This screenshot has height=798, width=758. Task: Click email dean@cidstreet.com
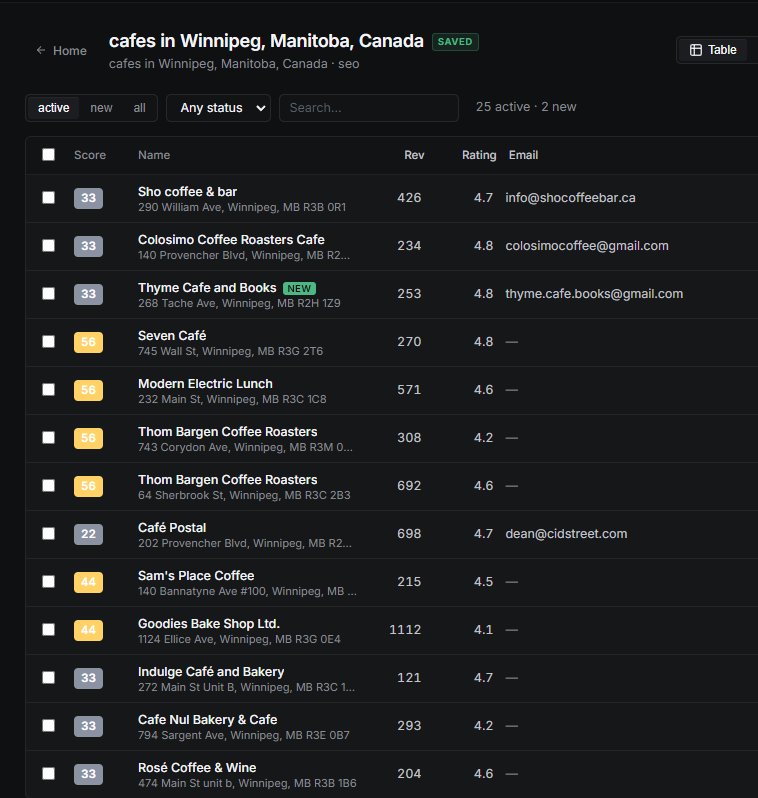(x=566, y=534)
